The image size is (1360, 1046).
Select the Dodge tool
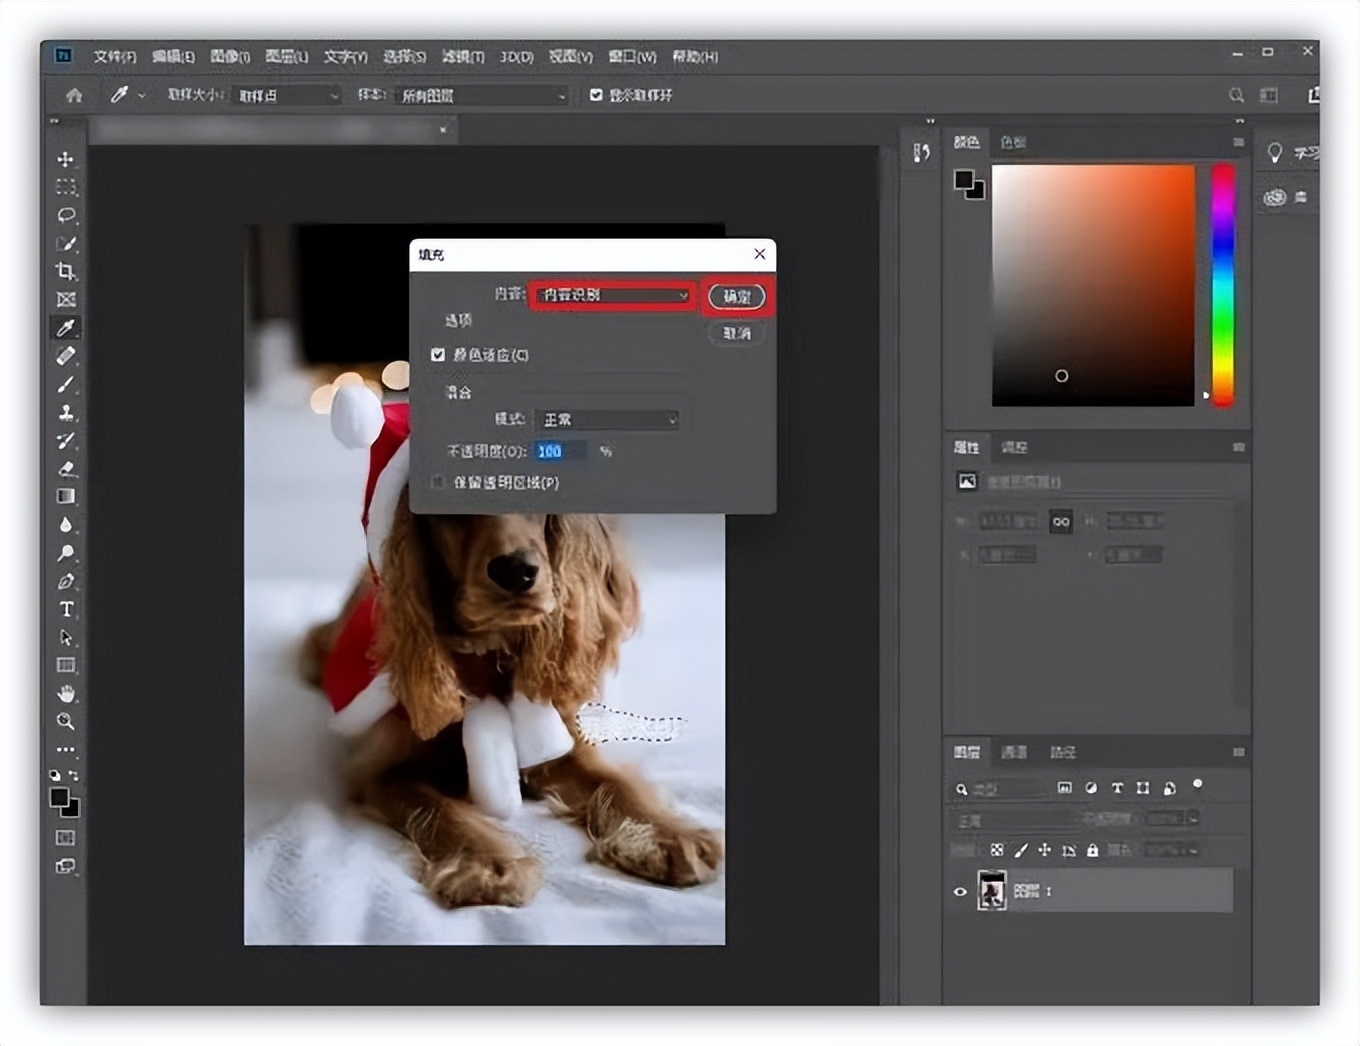pyautogui.click(x=66, y=552)
